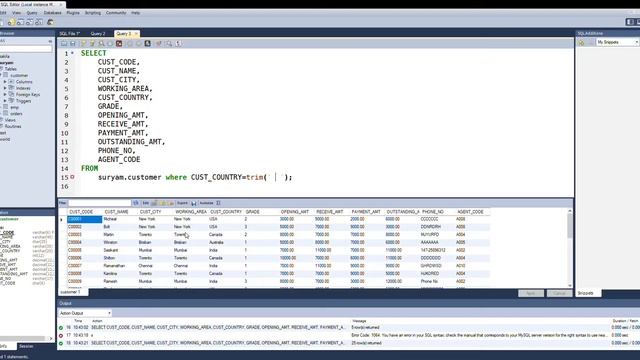Open the Help menu

point(136,13)
